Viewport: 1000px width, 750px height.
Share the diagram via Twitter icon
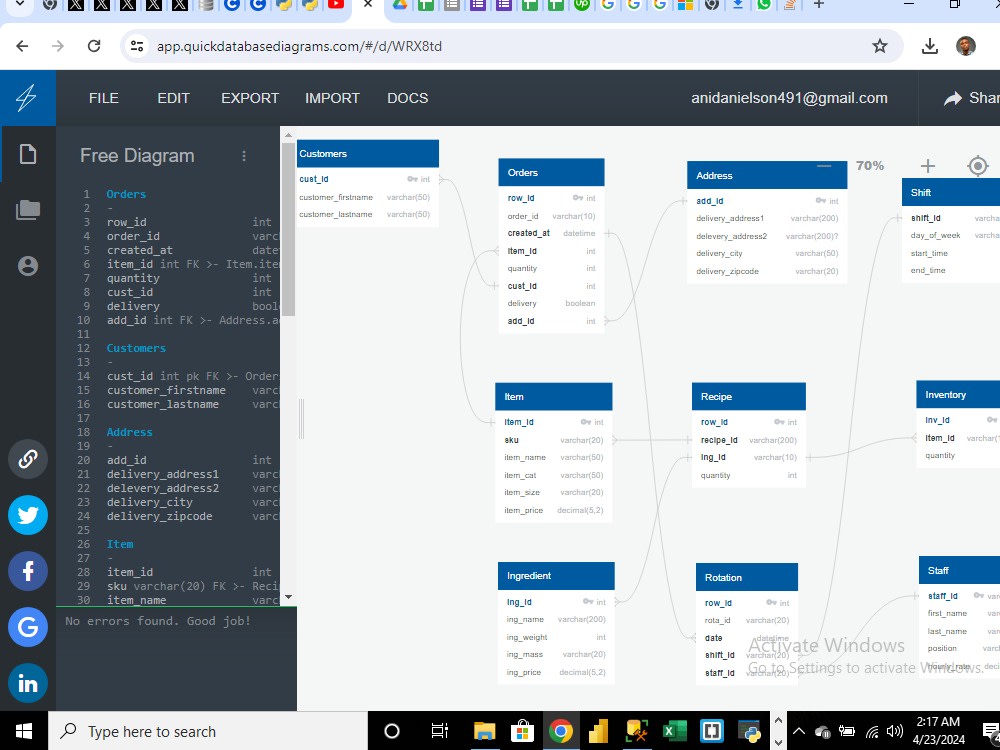click(27, 515)
